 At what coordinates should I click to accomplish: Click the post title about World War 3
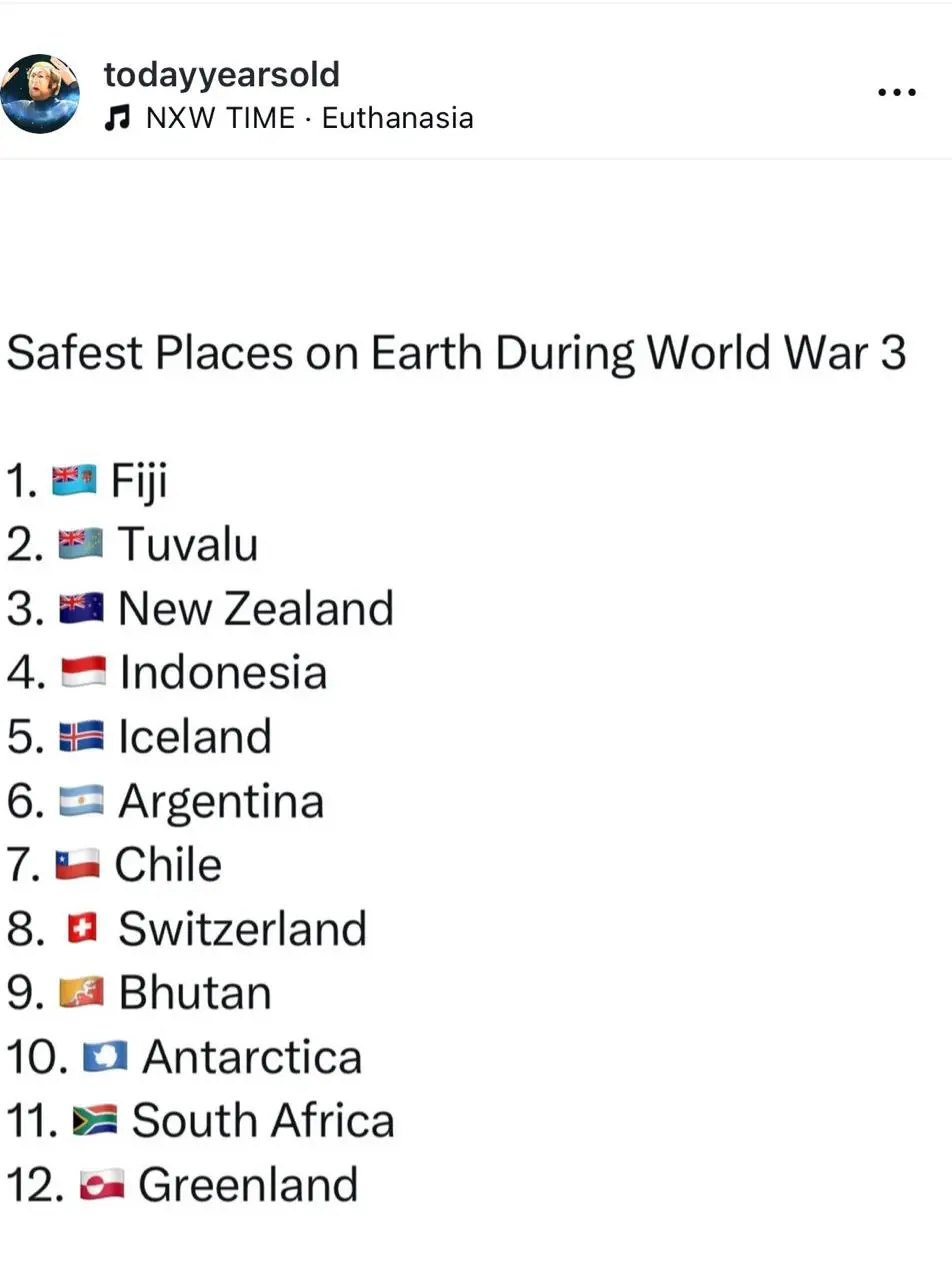(456, 354)
